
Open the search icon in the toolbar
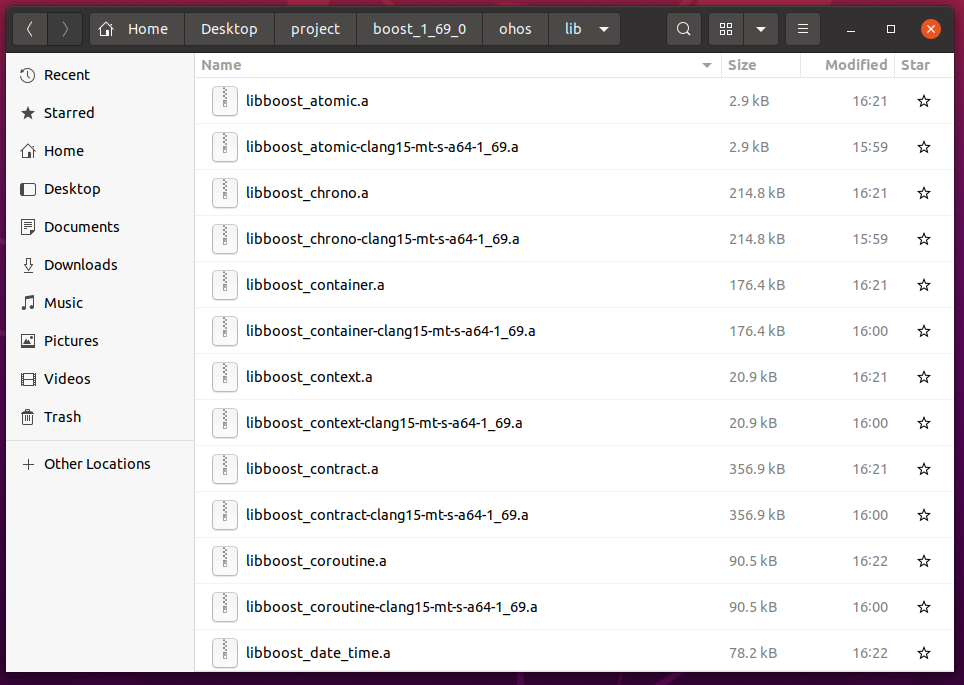(x=683, y=29)
